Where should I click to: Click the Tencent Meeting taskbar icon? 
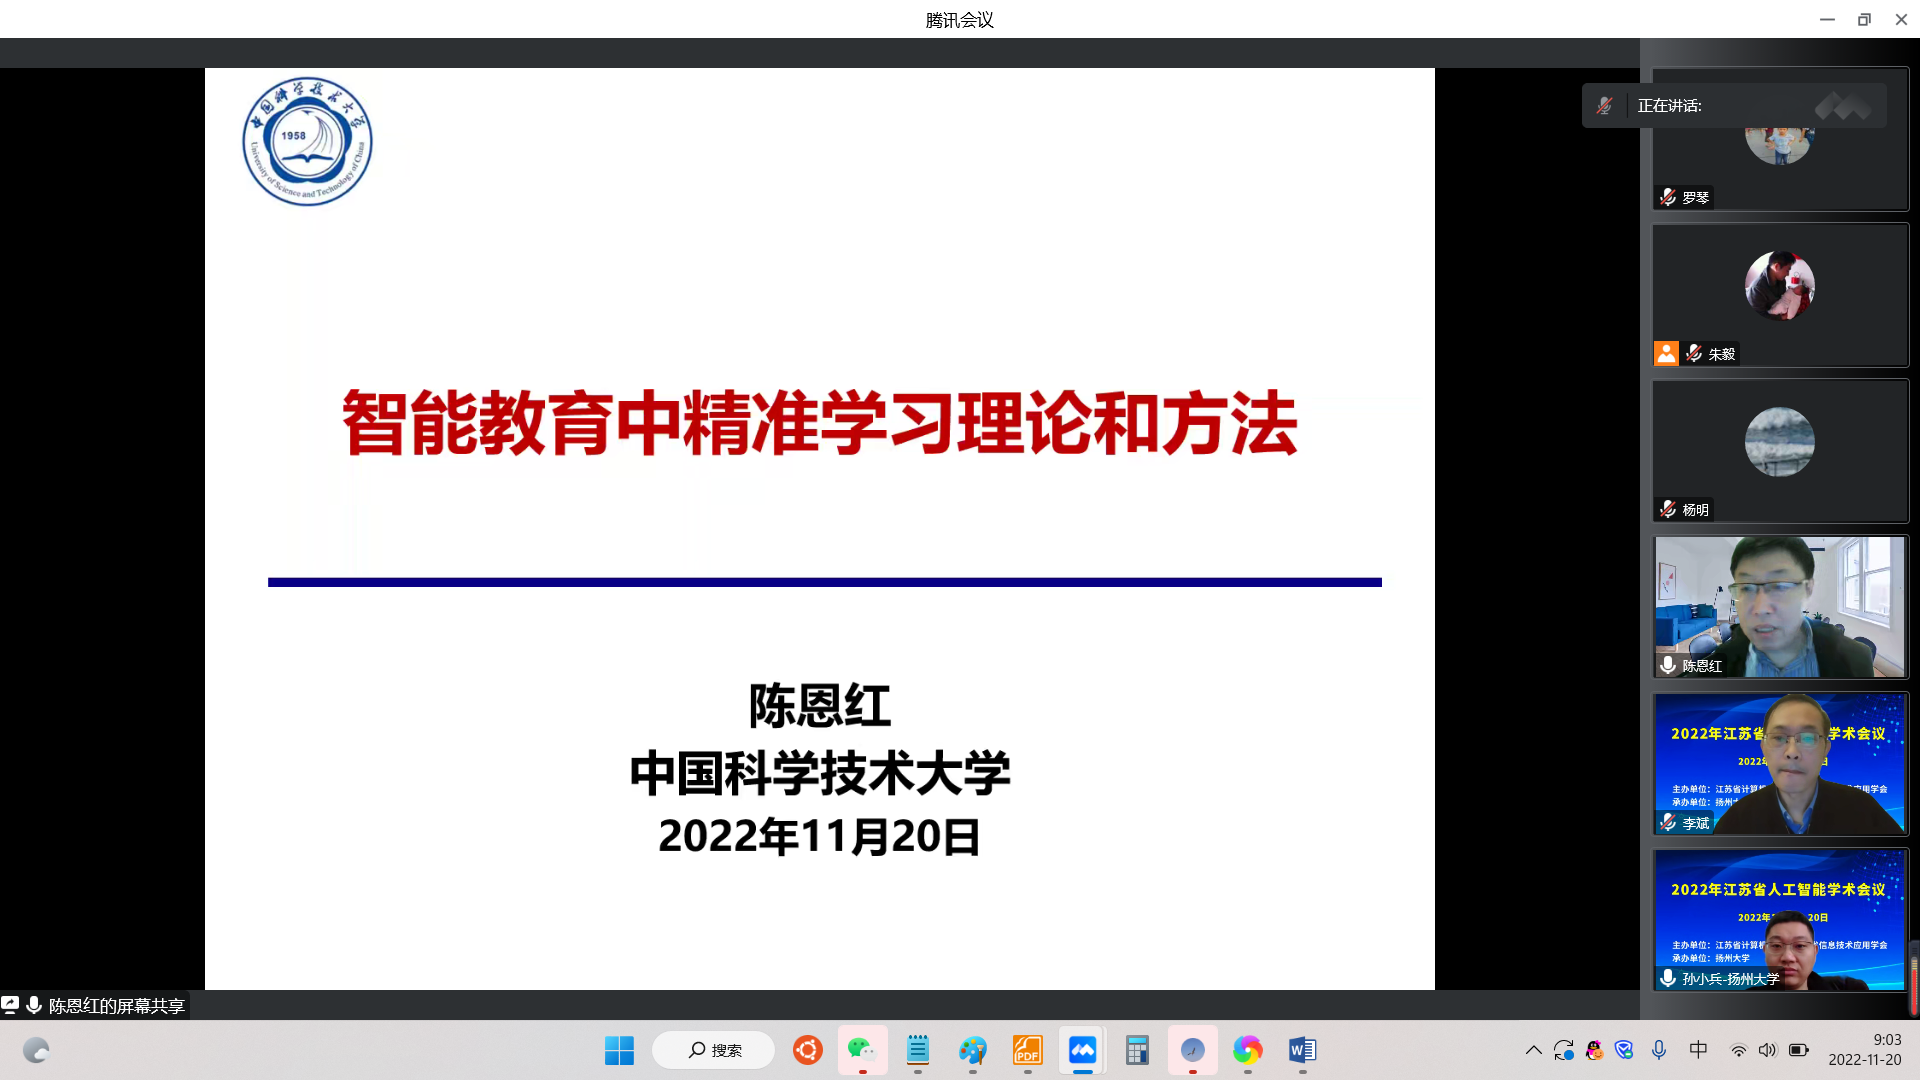pyautogui.click(x=1082, y=1050)
